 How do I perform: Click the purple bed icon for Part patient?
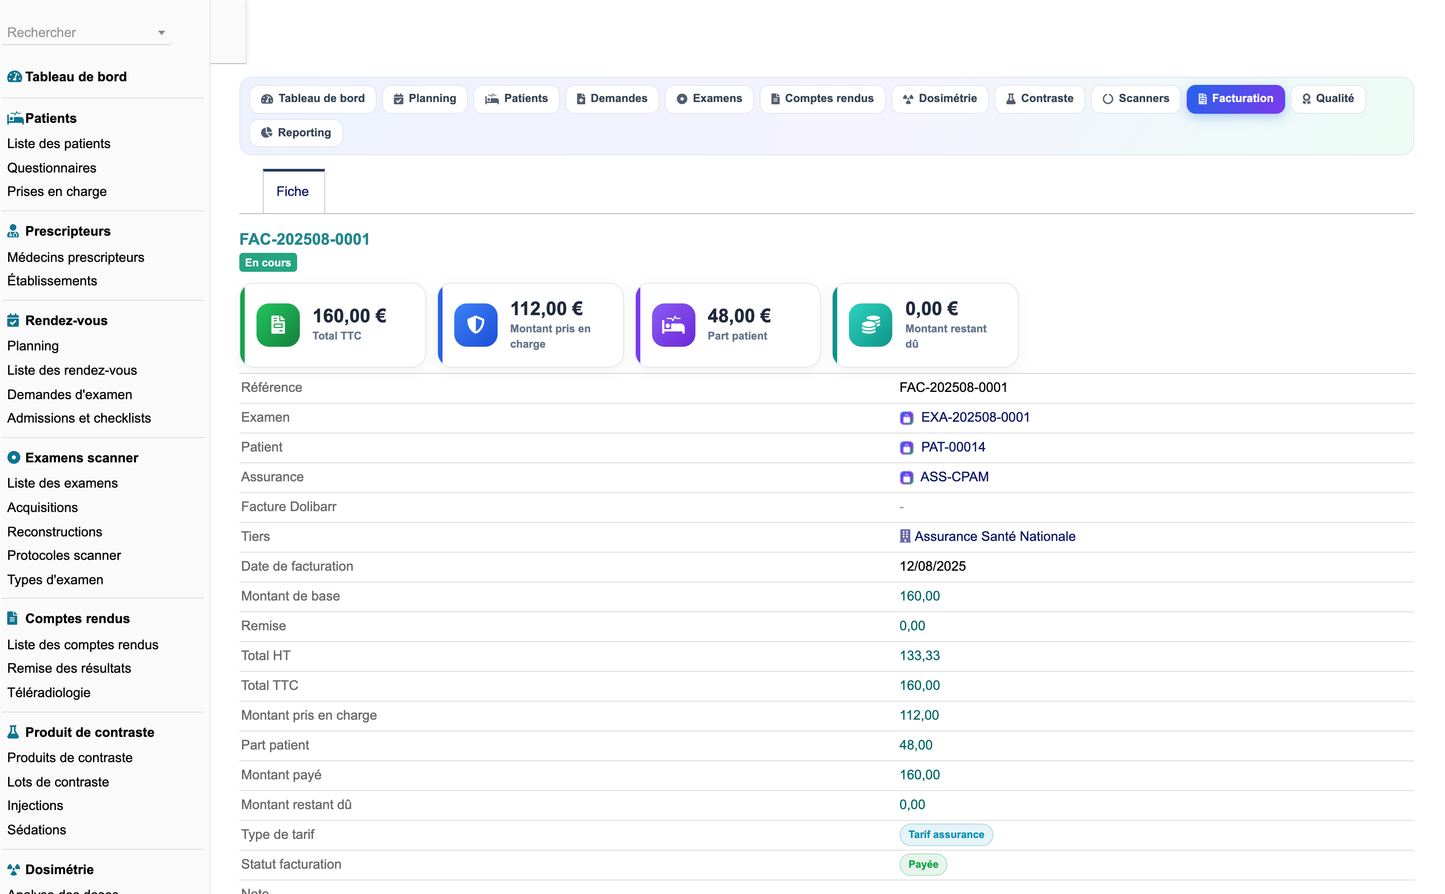pyautogui.click(x=673, y=325)
